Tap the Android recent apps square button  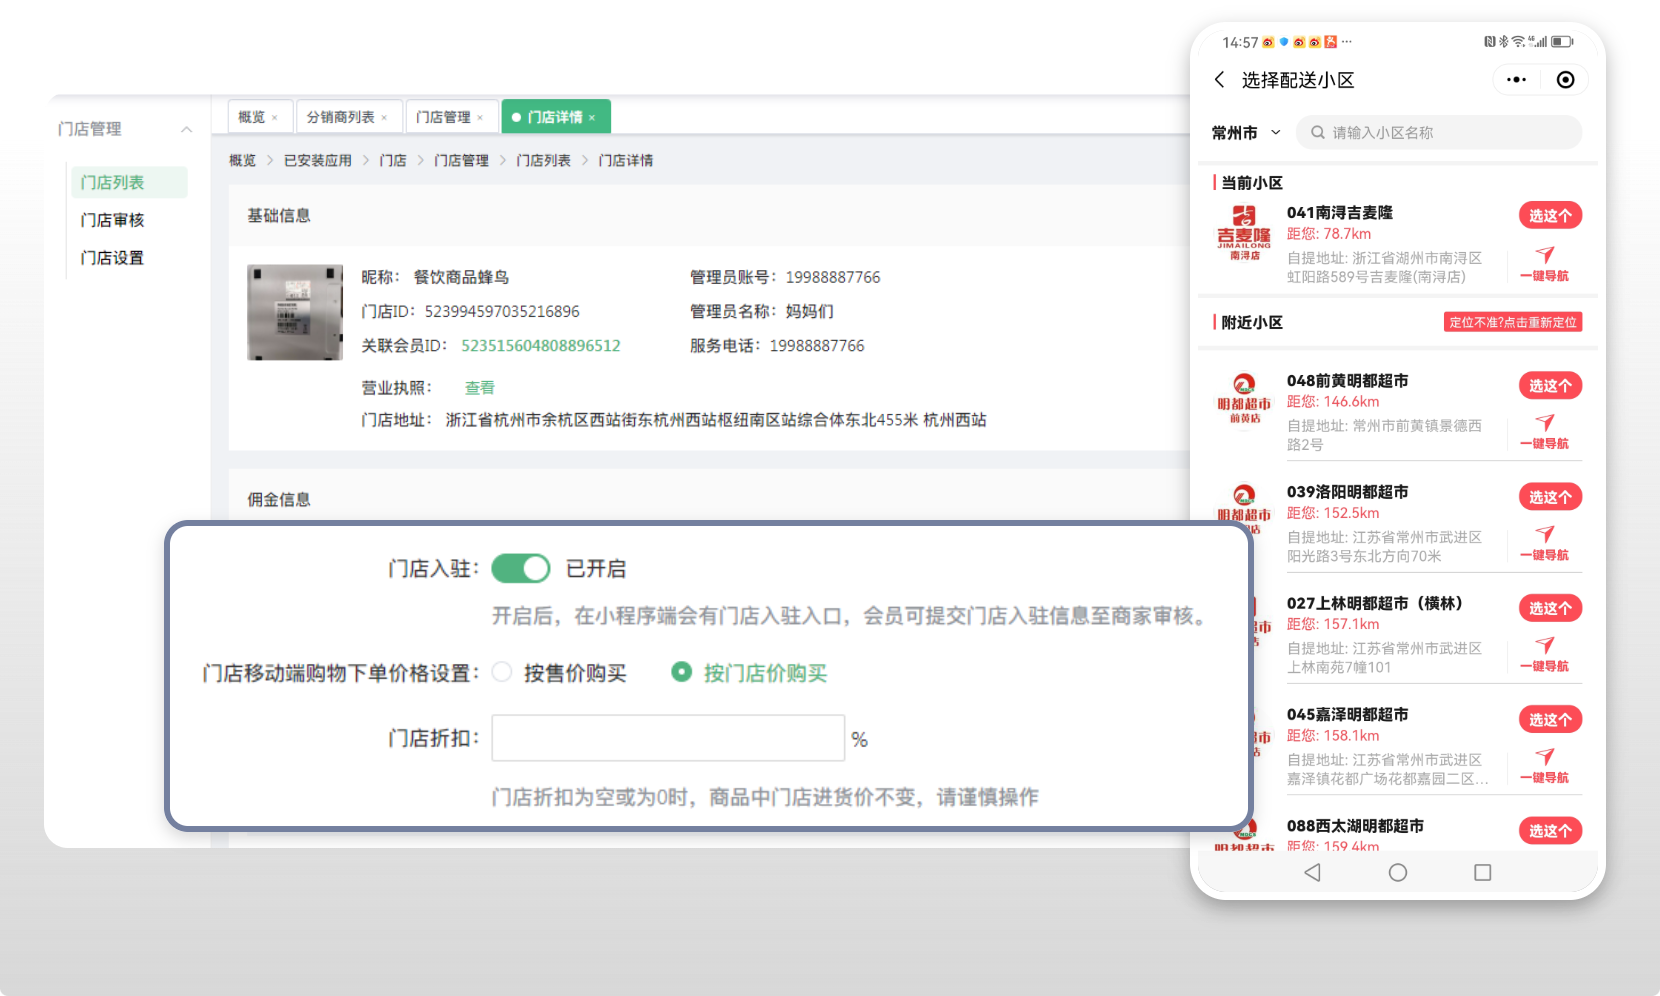pos(1482,873)
